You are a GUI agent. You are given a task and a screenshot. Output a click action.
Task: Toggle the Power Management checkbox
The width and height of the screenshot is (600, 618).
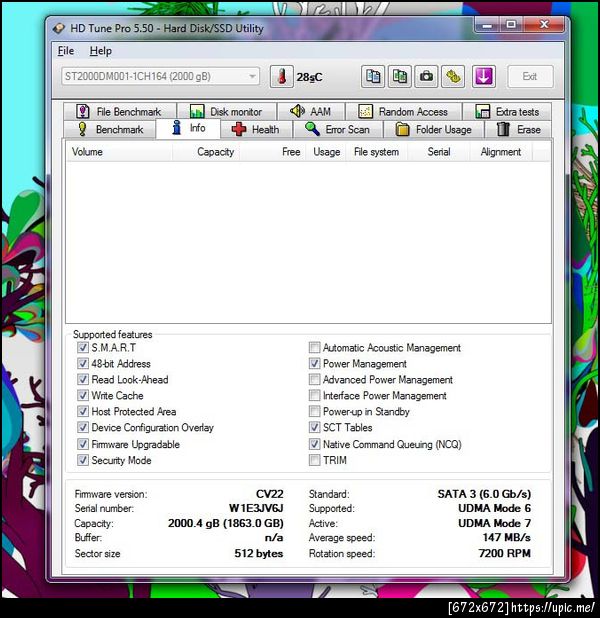tap(314, 363)
